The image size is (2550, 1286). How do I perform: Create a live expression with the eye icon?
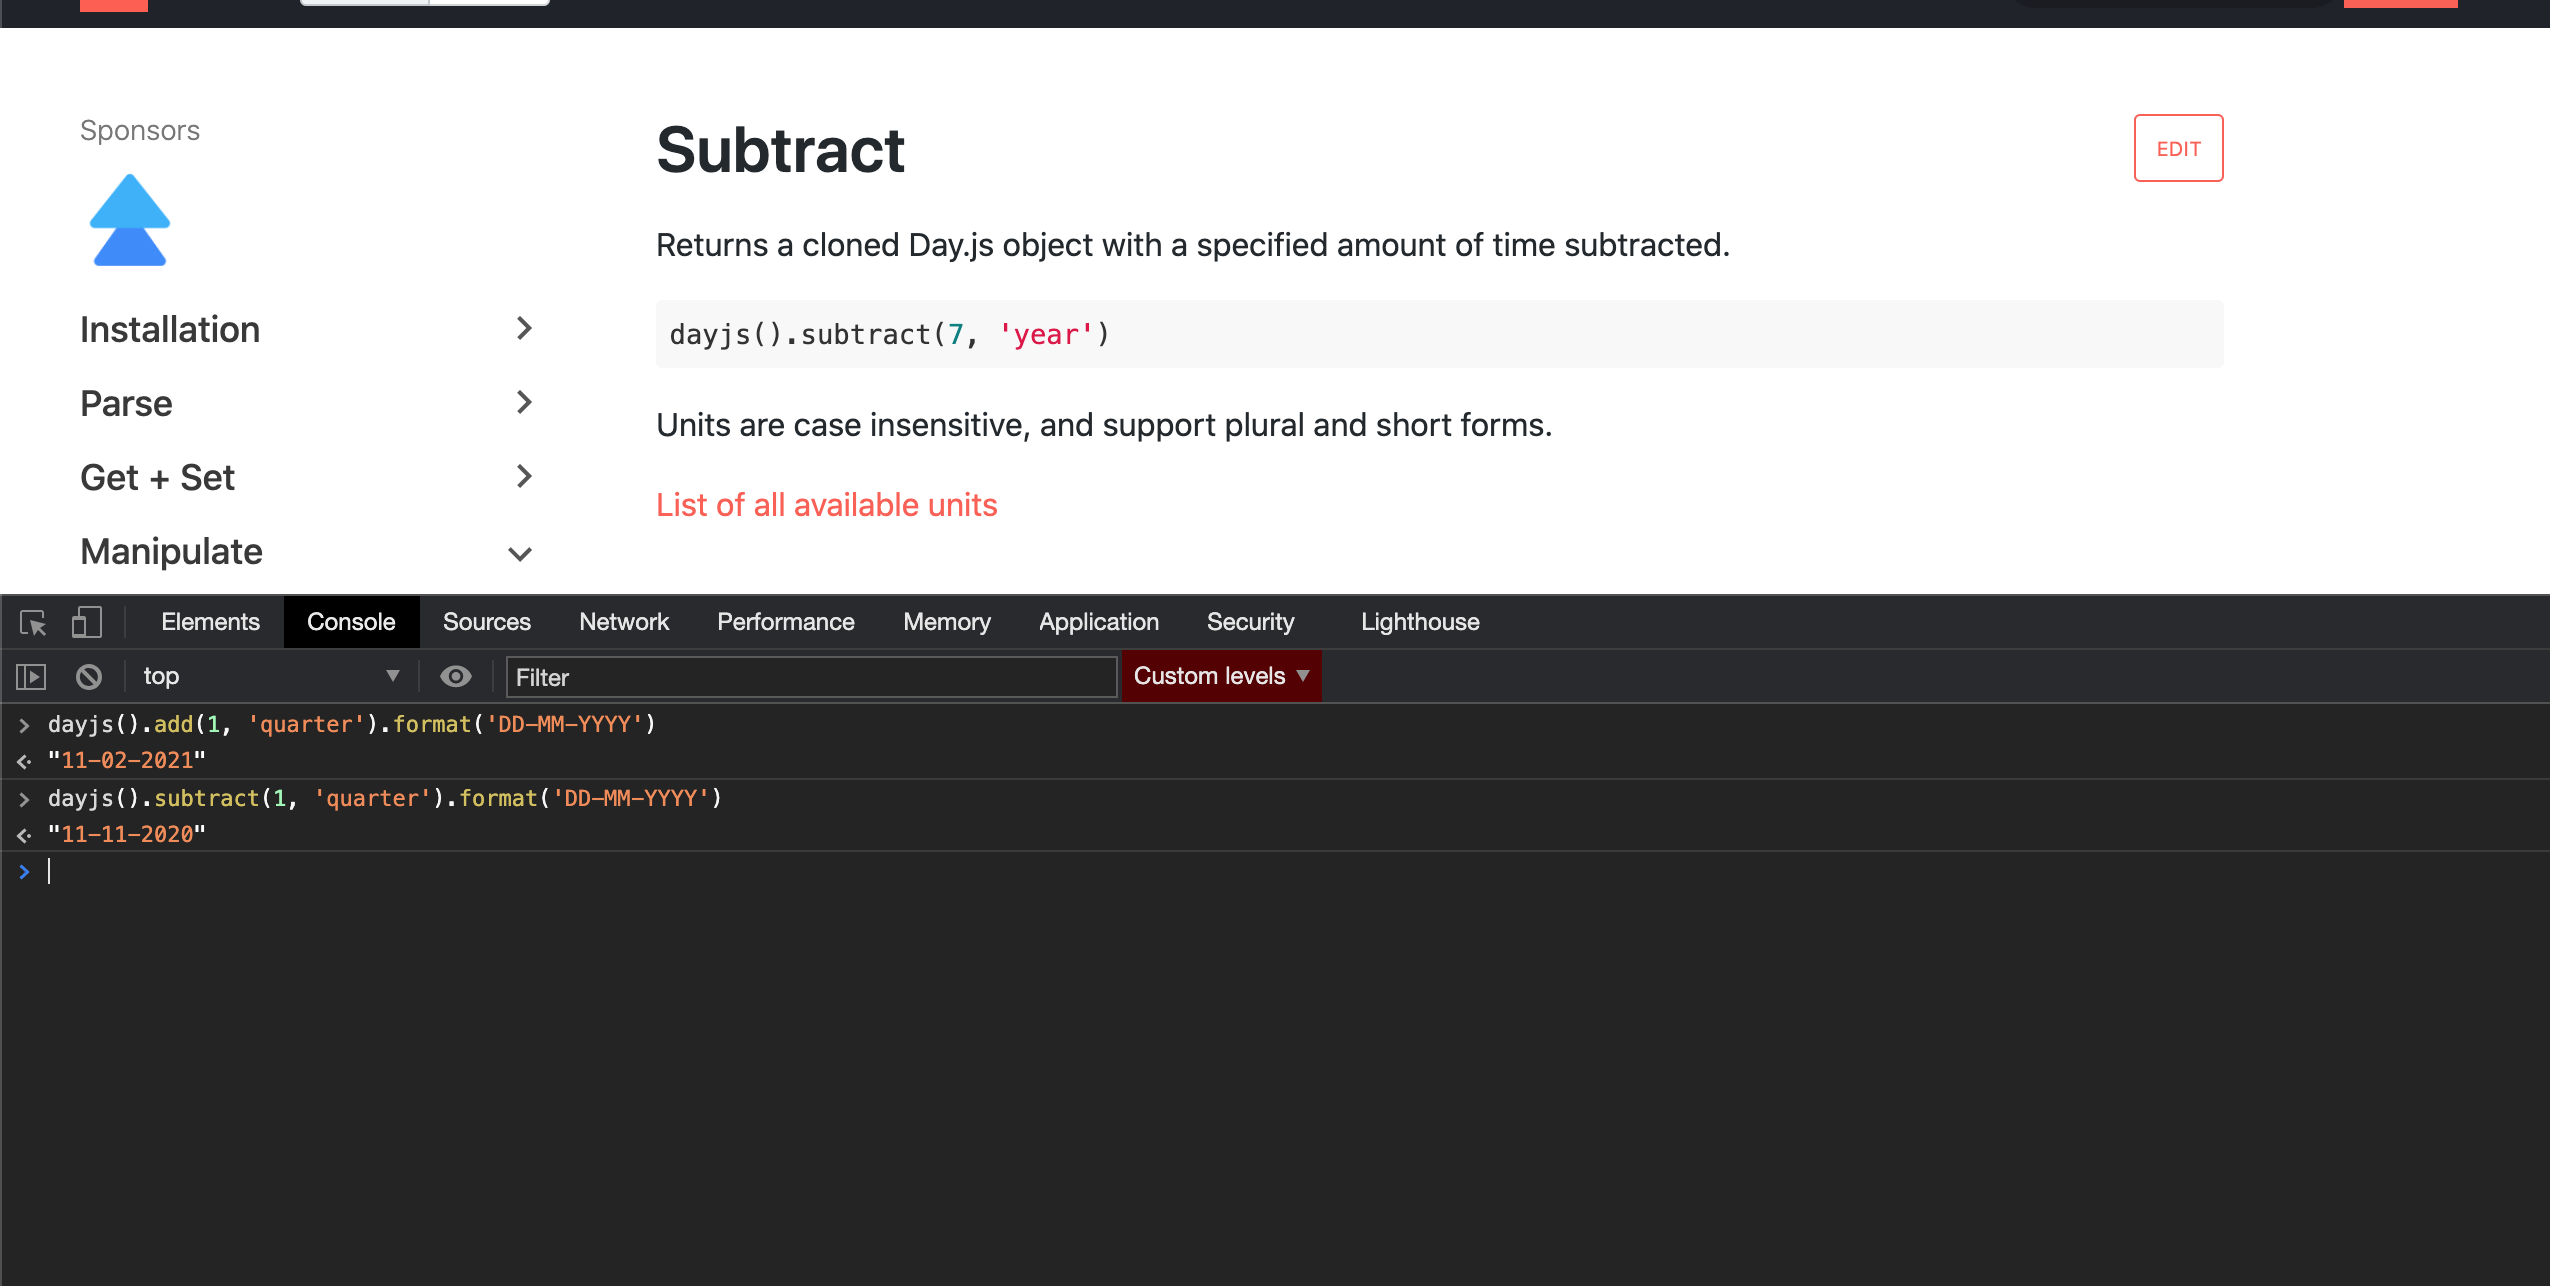456,676
